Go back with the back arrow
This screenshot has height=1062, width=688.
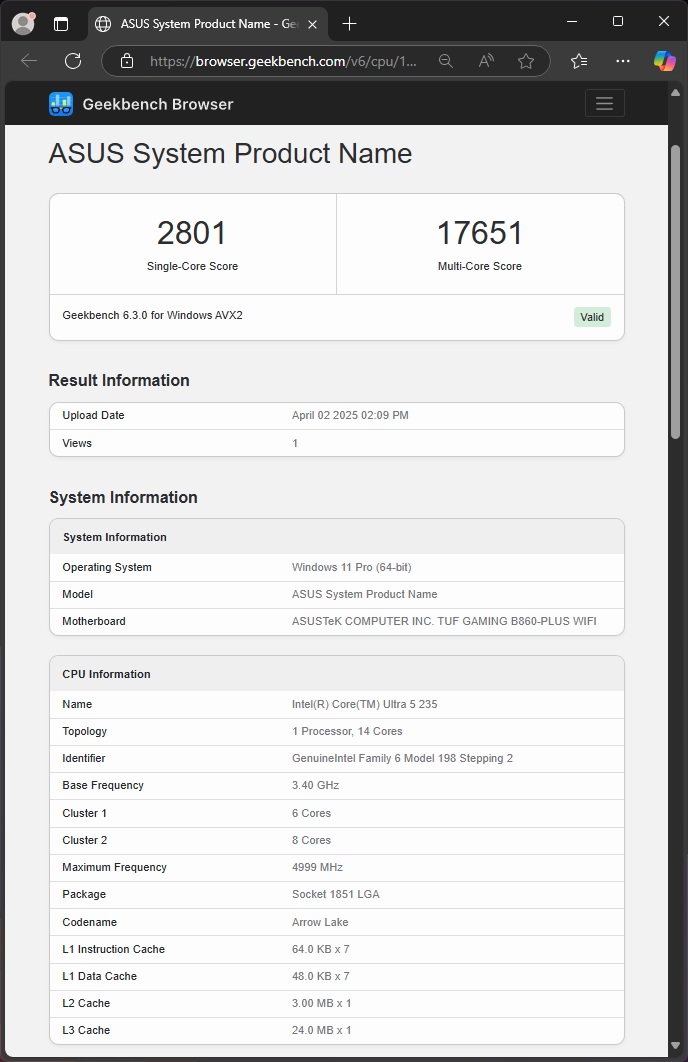29,61
